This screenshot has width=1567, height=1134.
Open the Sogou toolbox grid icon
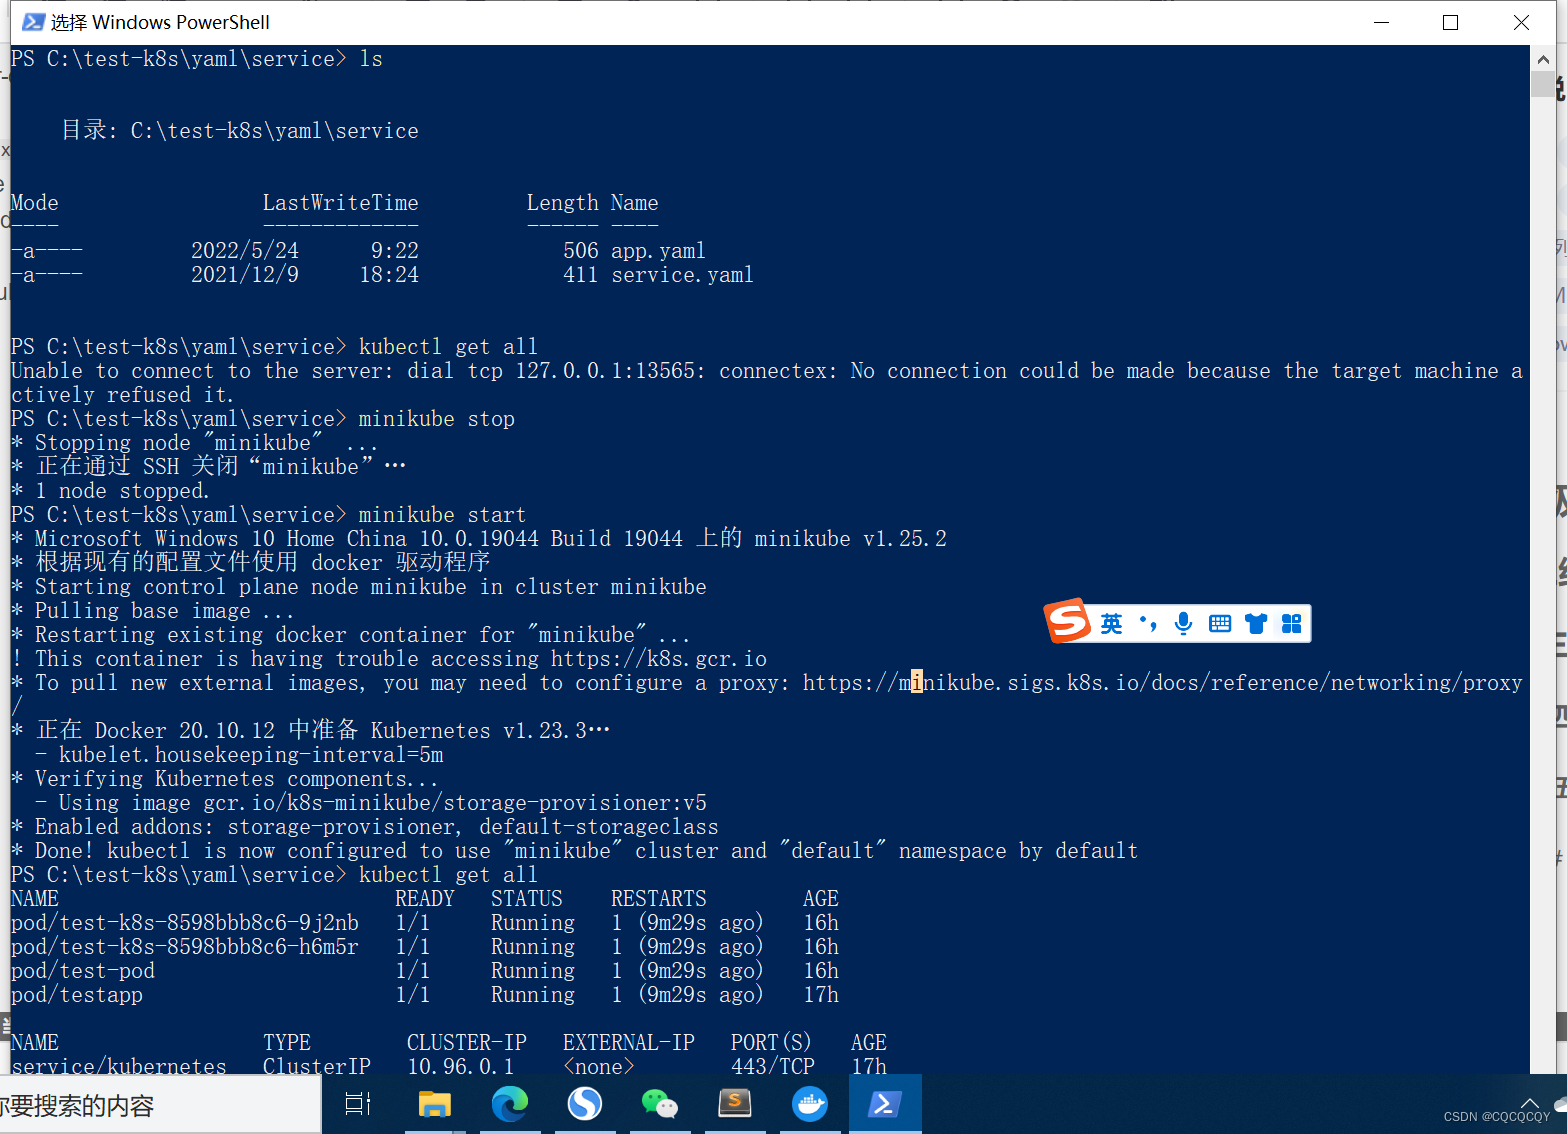pos(1292,624)
